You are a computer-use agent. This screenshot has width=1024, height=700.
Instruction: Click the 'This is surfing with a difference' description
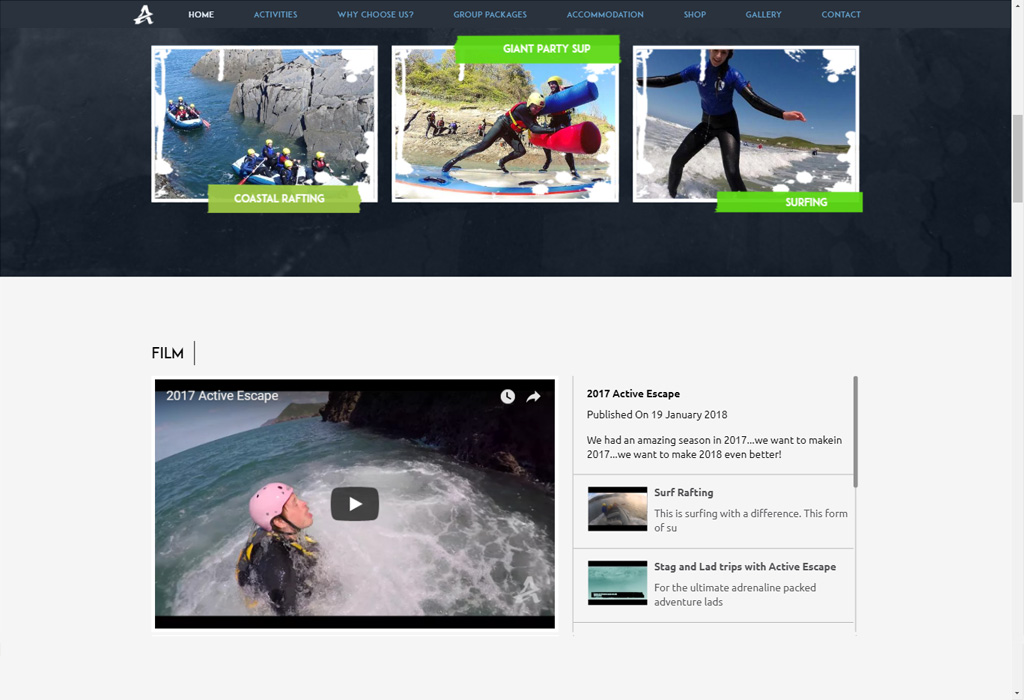pos(751,520)
